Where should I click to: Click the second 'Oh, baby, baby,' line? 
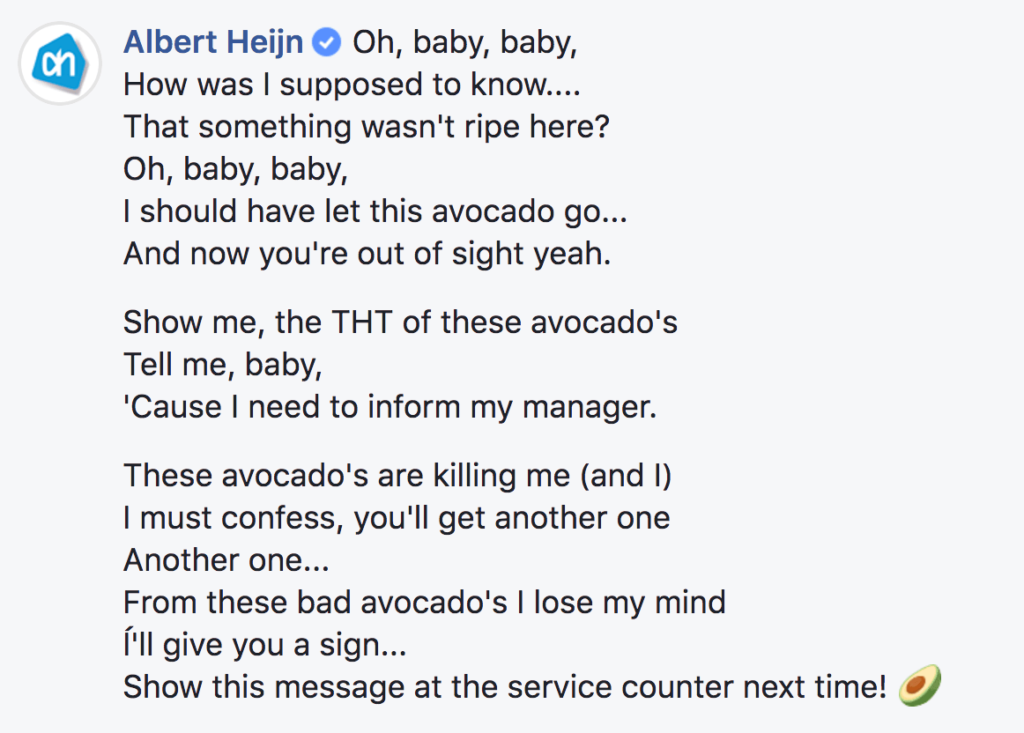(x=236, y=170)
